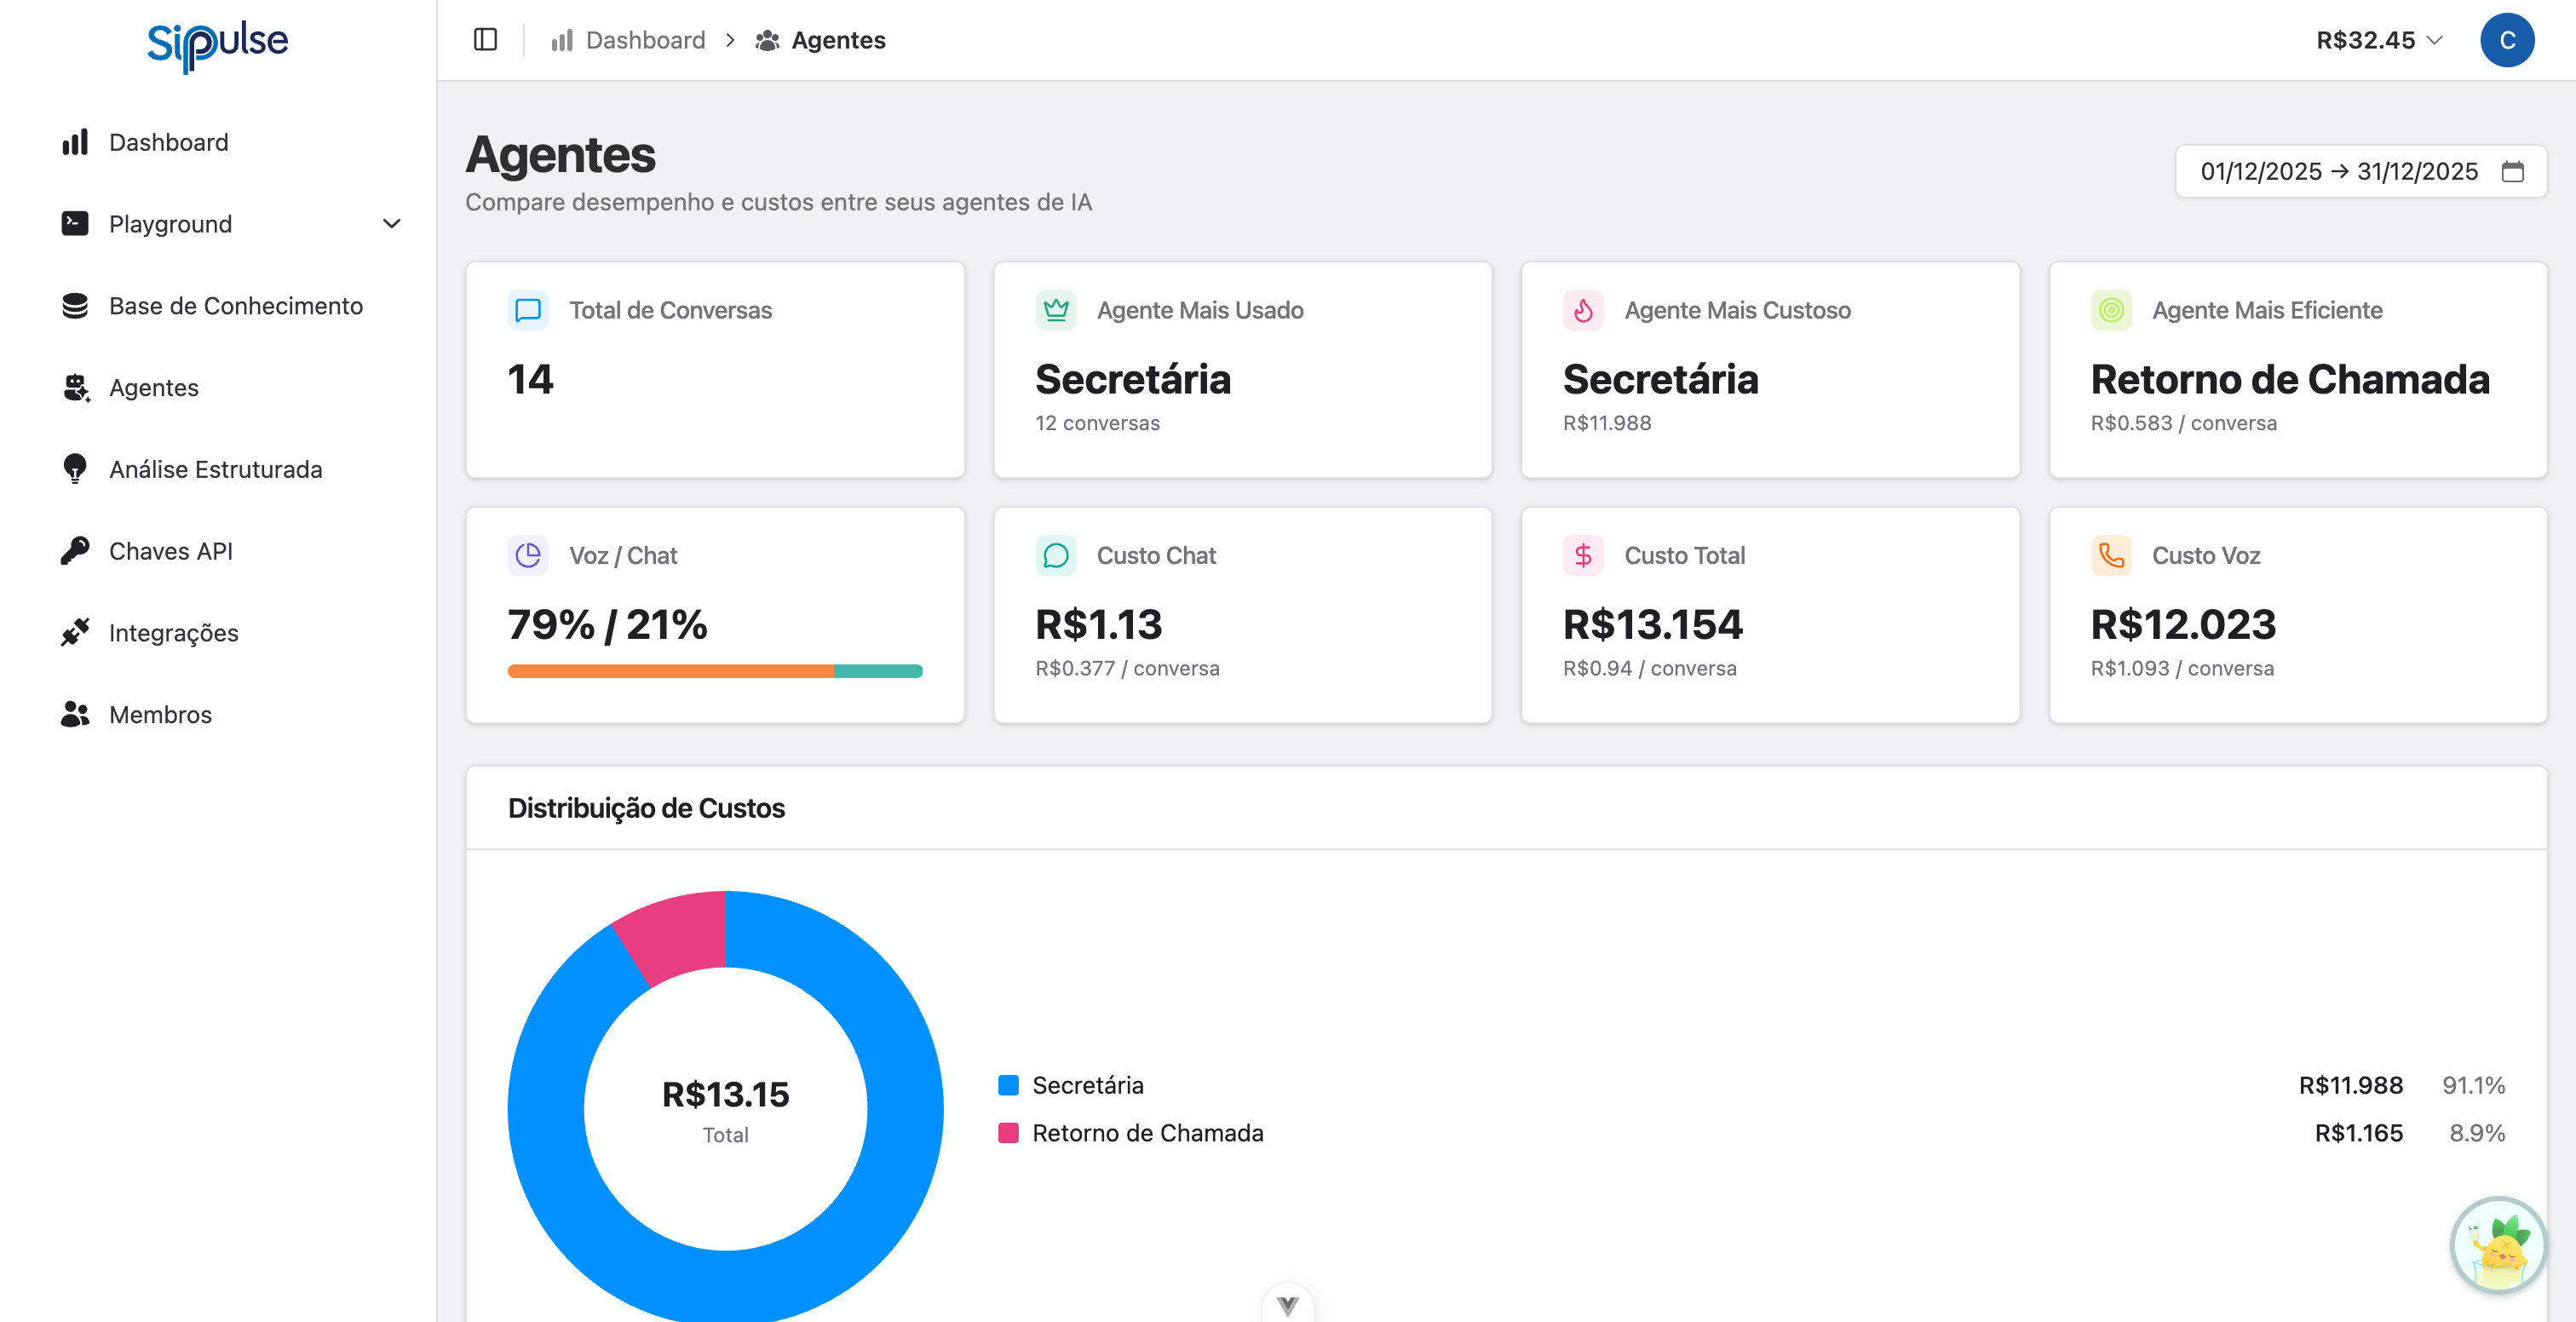This screenshot has height=1322, width=2576.
Task: Open the Agentes section icon
Action: pos(75,388)
